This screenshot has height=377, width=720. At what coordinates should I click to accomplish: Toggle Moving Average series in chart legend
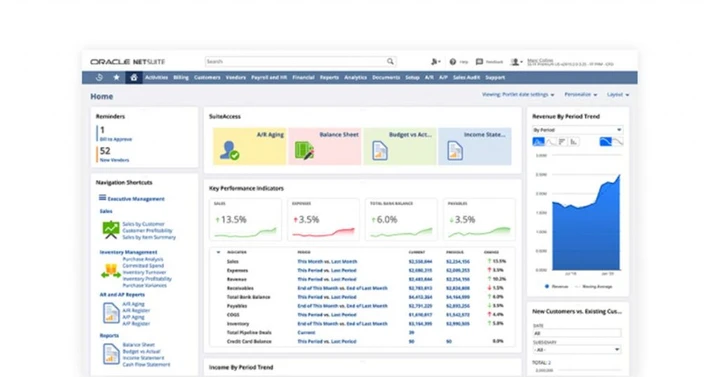tap(593, 287)
